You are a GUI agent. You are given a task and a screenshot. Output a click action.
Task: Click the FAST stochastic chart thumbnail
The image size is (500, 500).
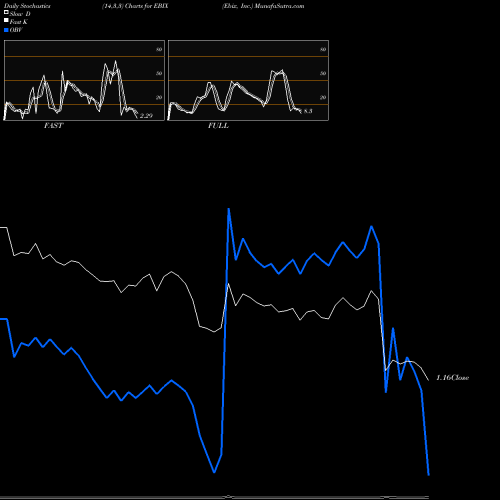(x=84, y=80)
